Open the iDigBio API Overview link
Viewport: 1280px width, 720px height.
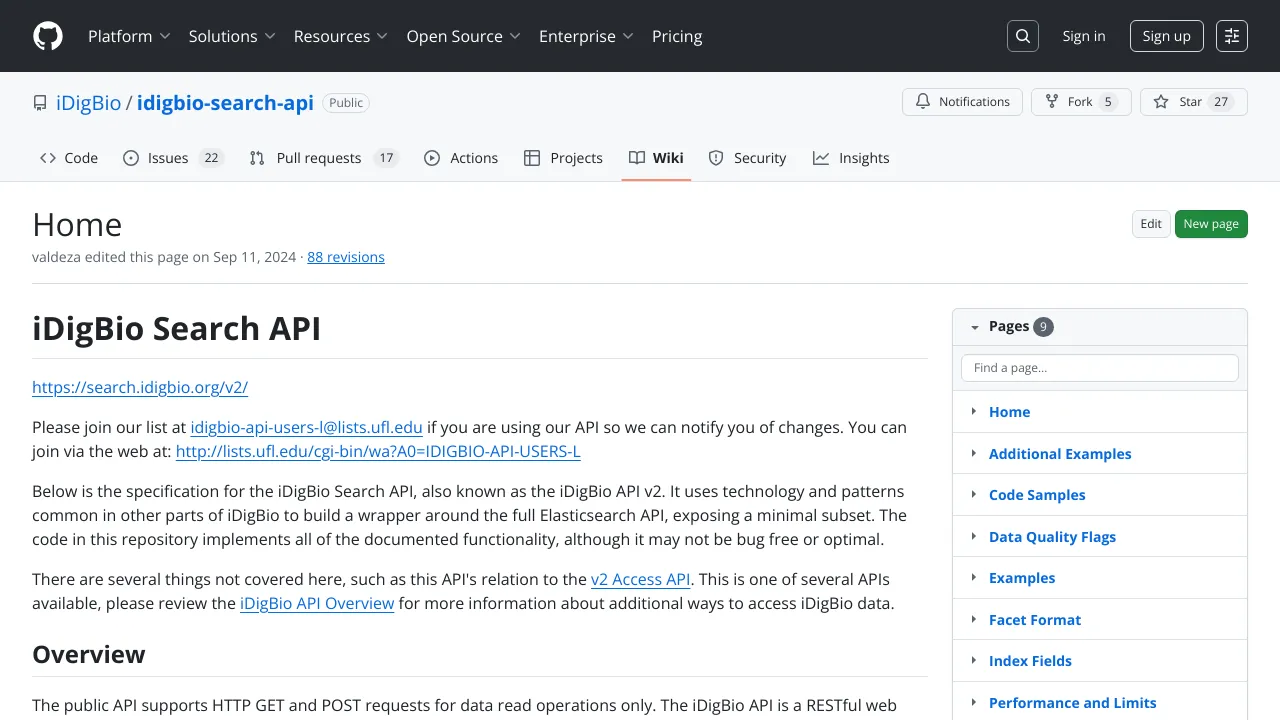tap(317, 603)
